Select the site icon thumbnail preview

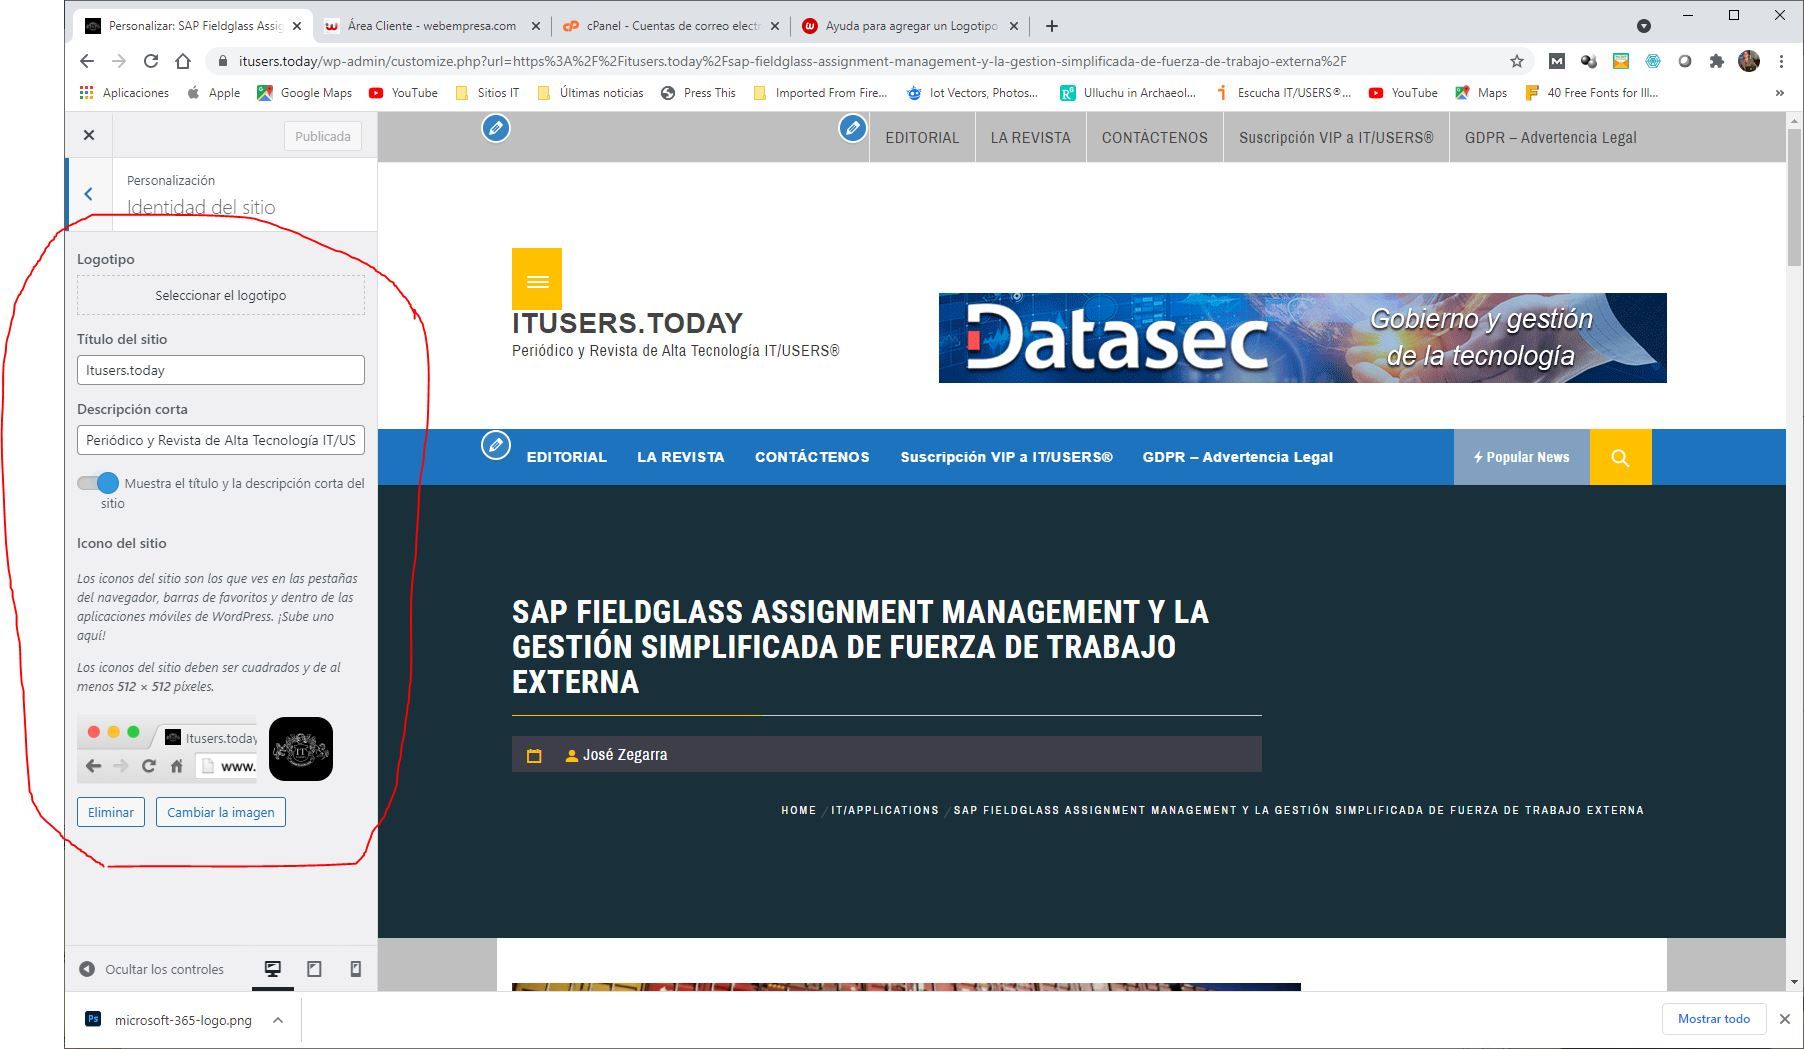301,749
